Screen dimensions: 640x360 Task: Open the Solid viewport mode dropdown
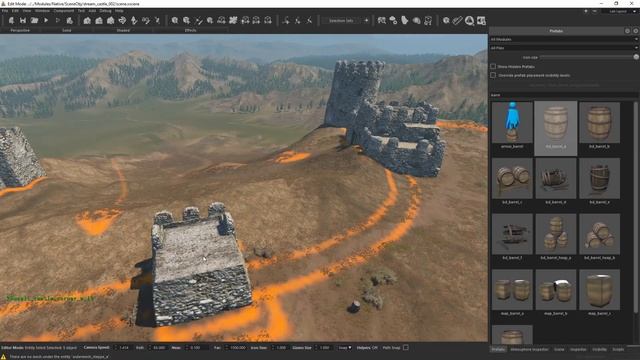click(x=67, y=31)
